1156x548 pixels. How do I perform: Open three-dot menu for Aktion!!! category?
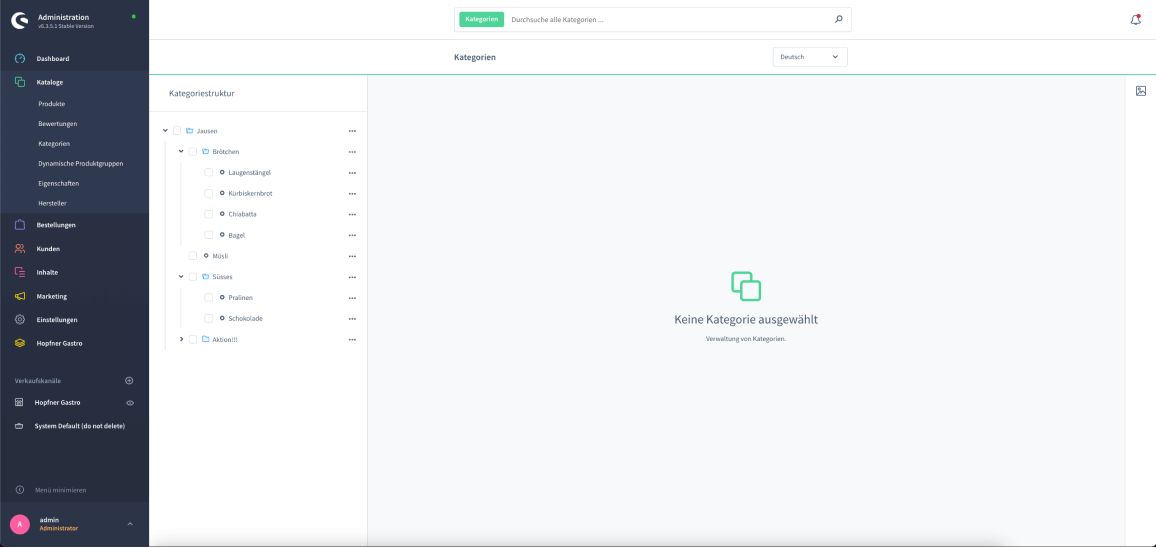click(x=352, y=340)
